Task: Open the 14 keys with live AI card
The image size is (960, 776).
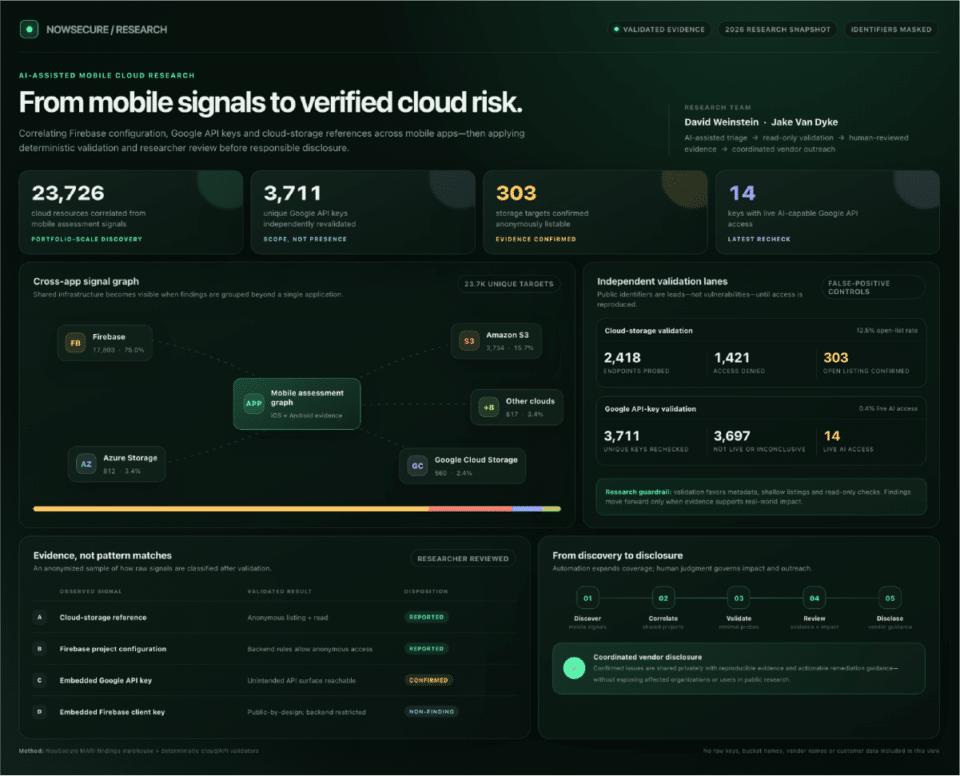Action: [x=827, y=213]
